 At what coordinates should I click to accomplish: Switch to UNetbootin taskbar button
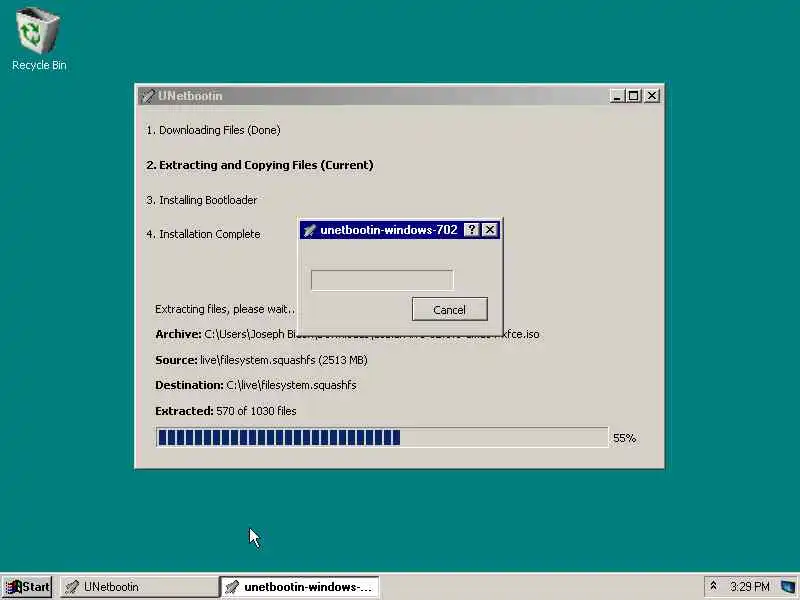click(x=139, y=587)
